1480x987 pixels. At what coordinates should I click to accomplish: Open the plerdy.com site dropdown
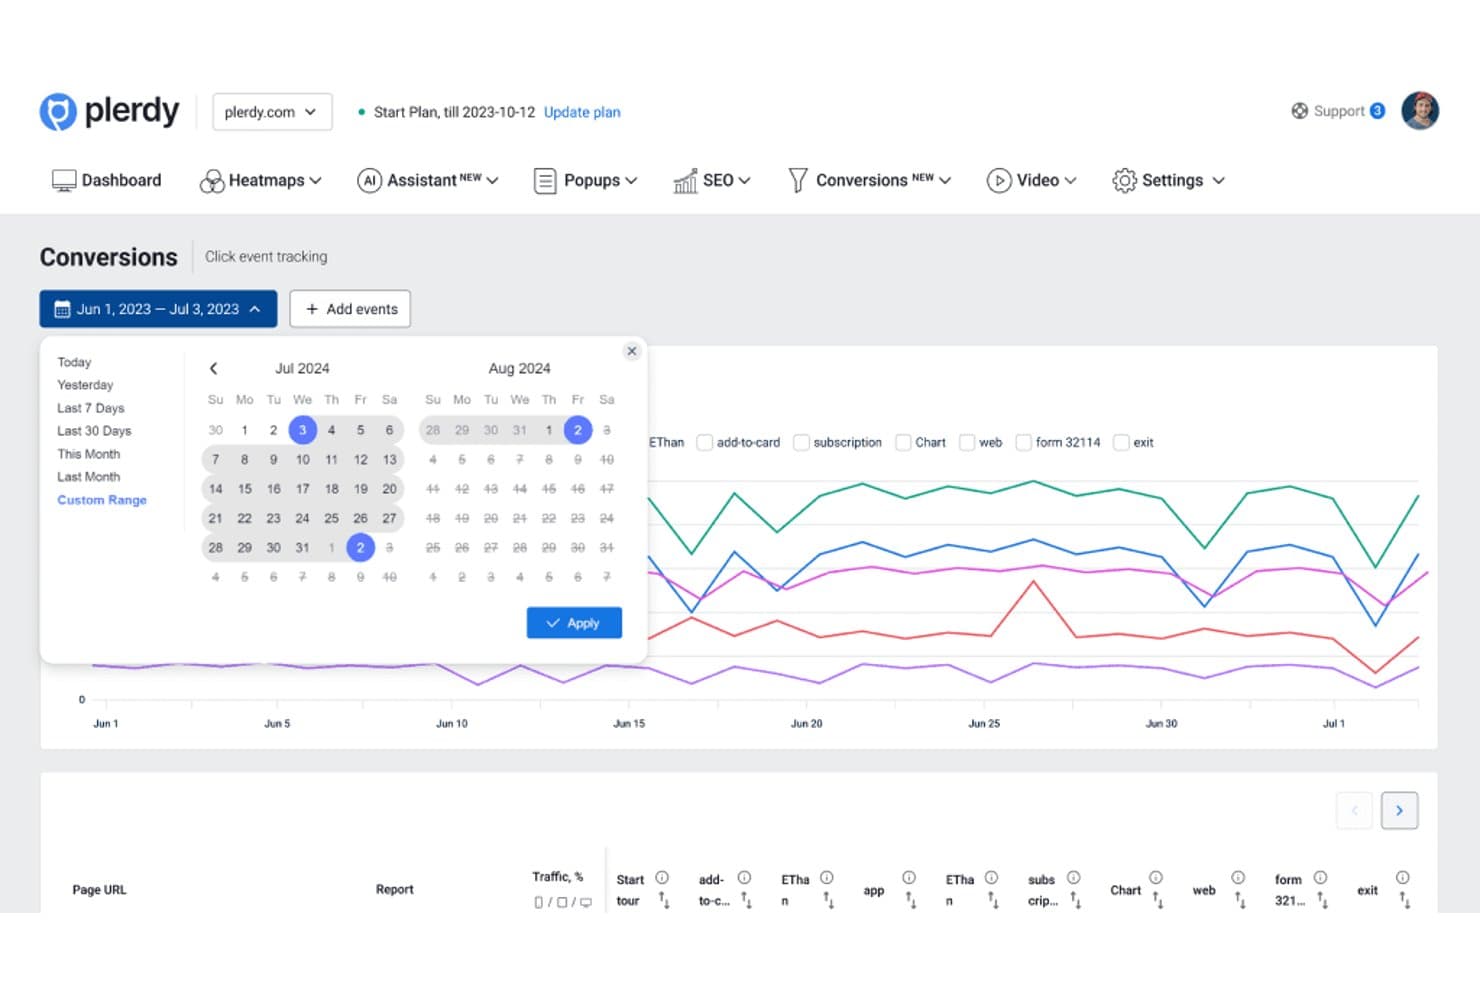(x=272, y=112)
